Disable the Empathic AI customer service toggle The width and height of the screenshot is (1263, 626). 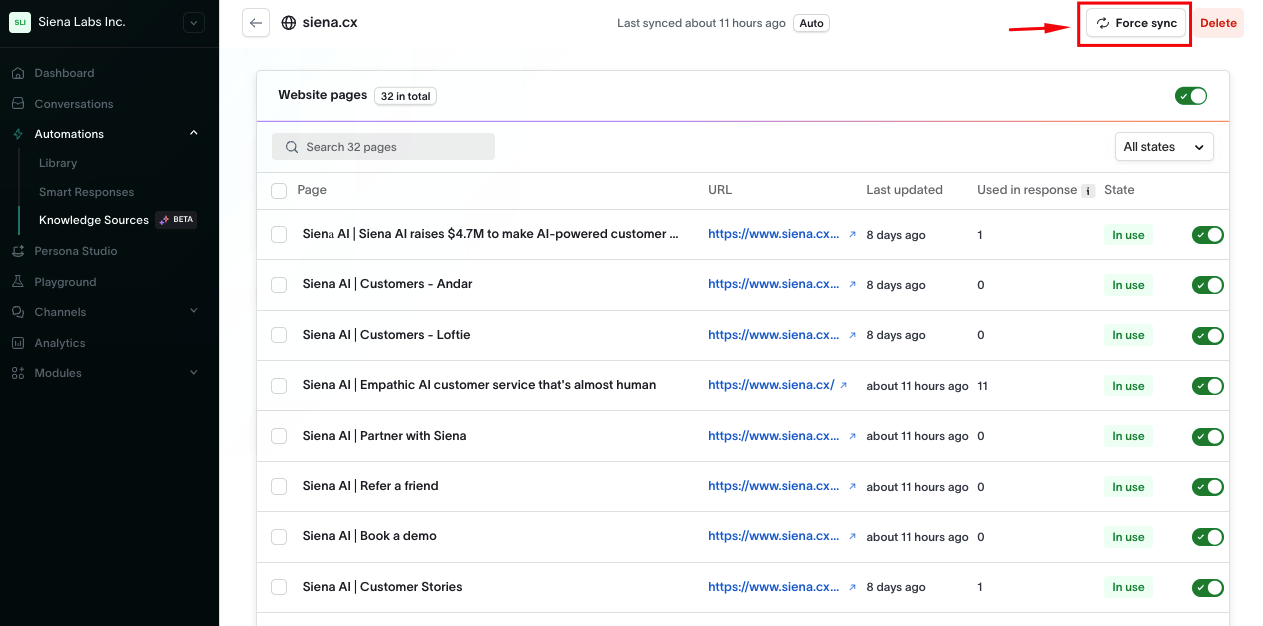point(1208,386)
